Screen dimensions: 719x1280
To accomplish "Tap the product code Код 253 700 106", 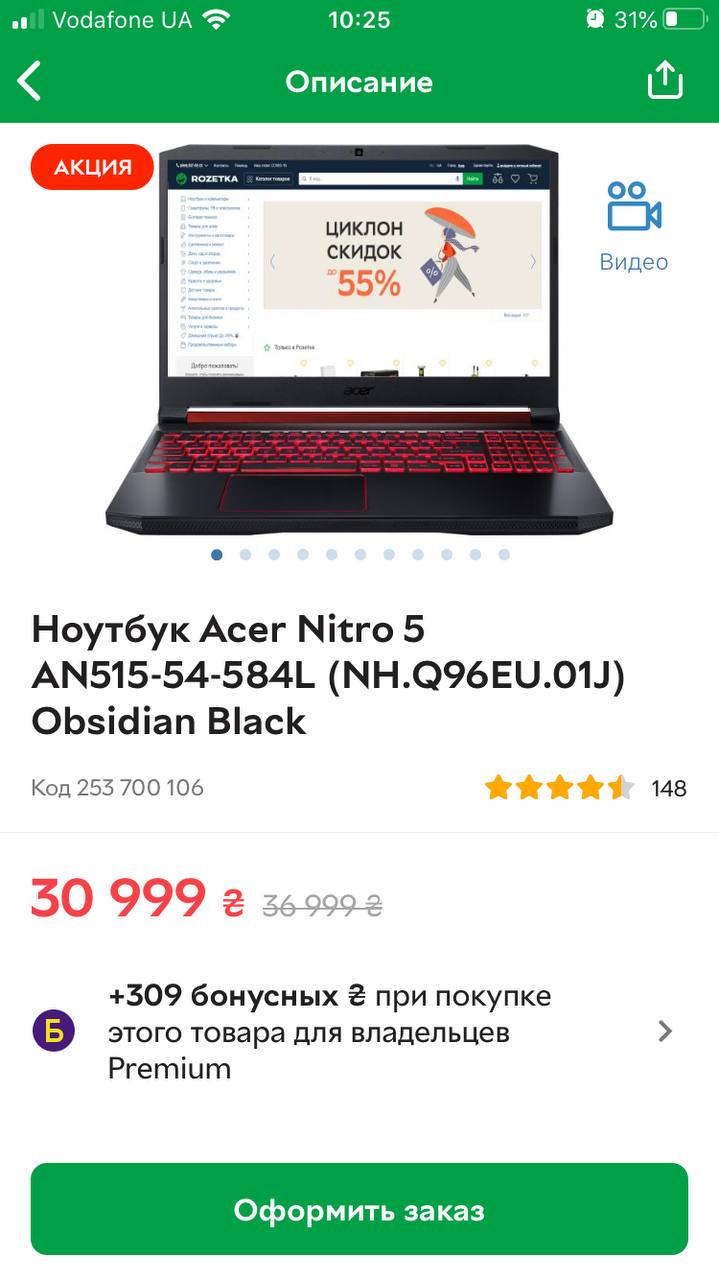I will click(x=117, y=788).
